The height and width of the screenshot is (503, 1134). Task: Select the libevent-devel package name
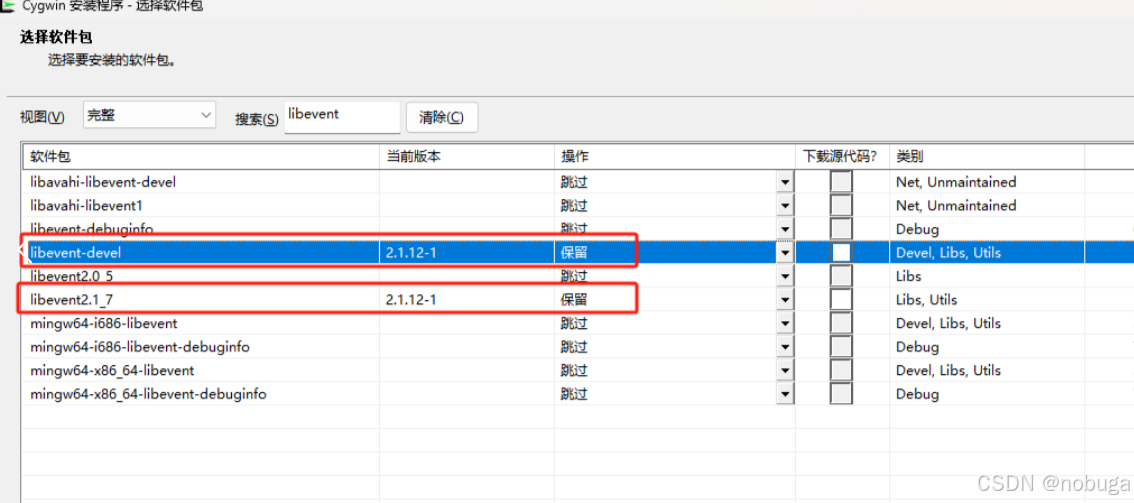tap(76, 253)
